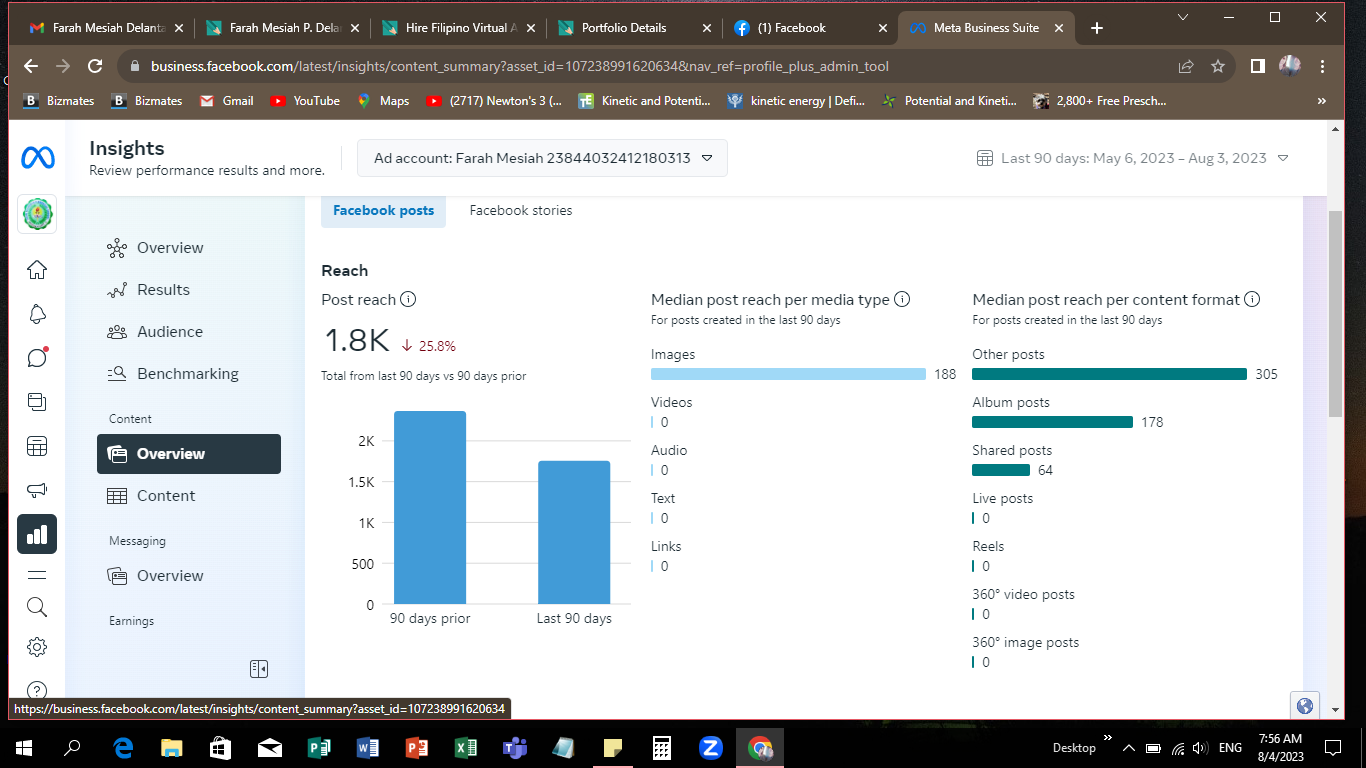Select the Facebook posts tab
The image size is (1366, 768).
[x=384, y=211]
